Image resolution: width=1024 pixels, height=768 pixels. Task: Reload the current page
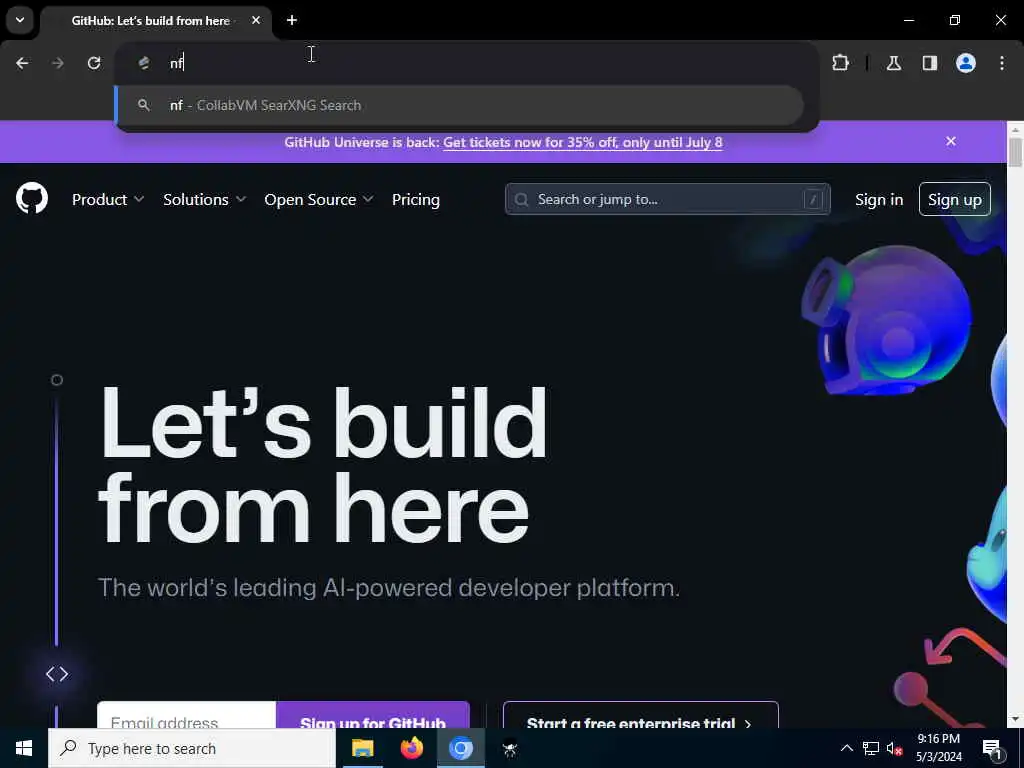coord(94,63)
